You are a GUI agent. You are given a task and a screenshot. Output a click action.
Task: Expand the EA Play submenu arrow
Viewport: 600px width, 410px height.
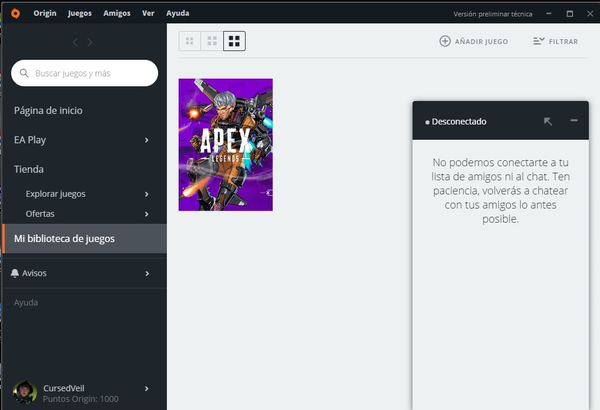point(147,140)
